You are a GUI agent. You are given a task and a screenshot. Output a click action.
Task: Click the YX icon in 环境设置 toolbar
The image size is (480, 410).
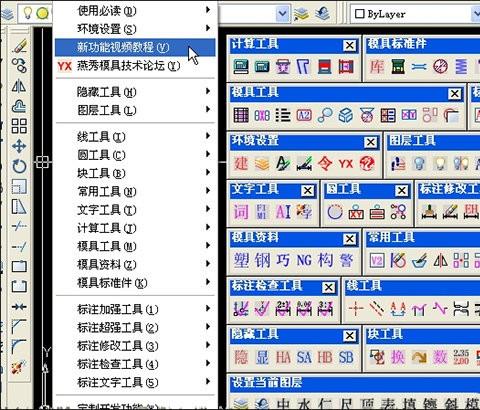[346, 164]
